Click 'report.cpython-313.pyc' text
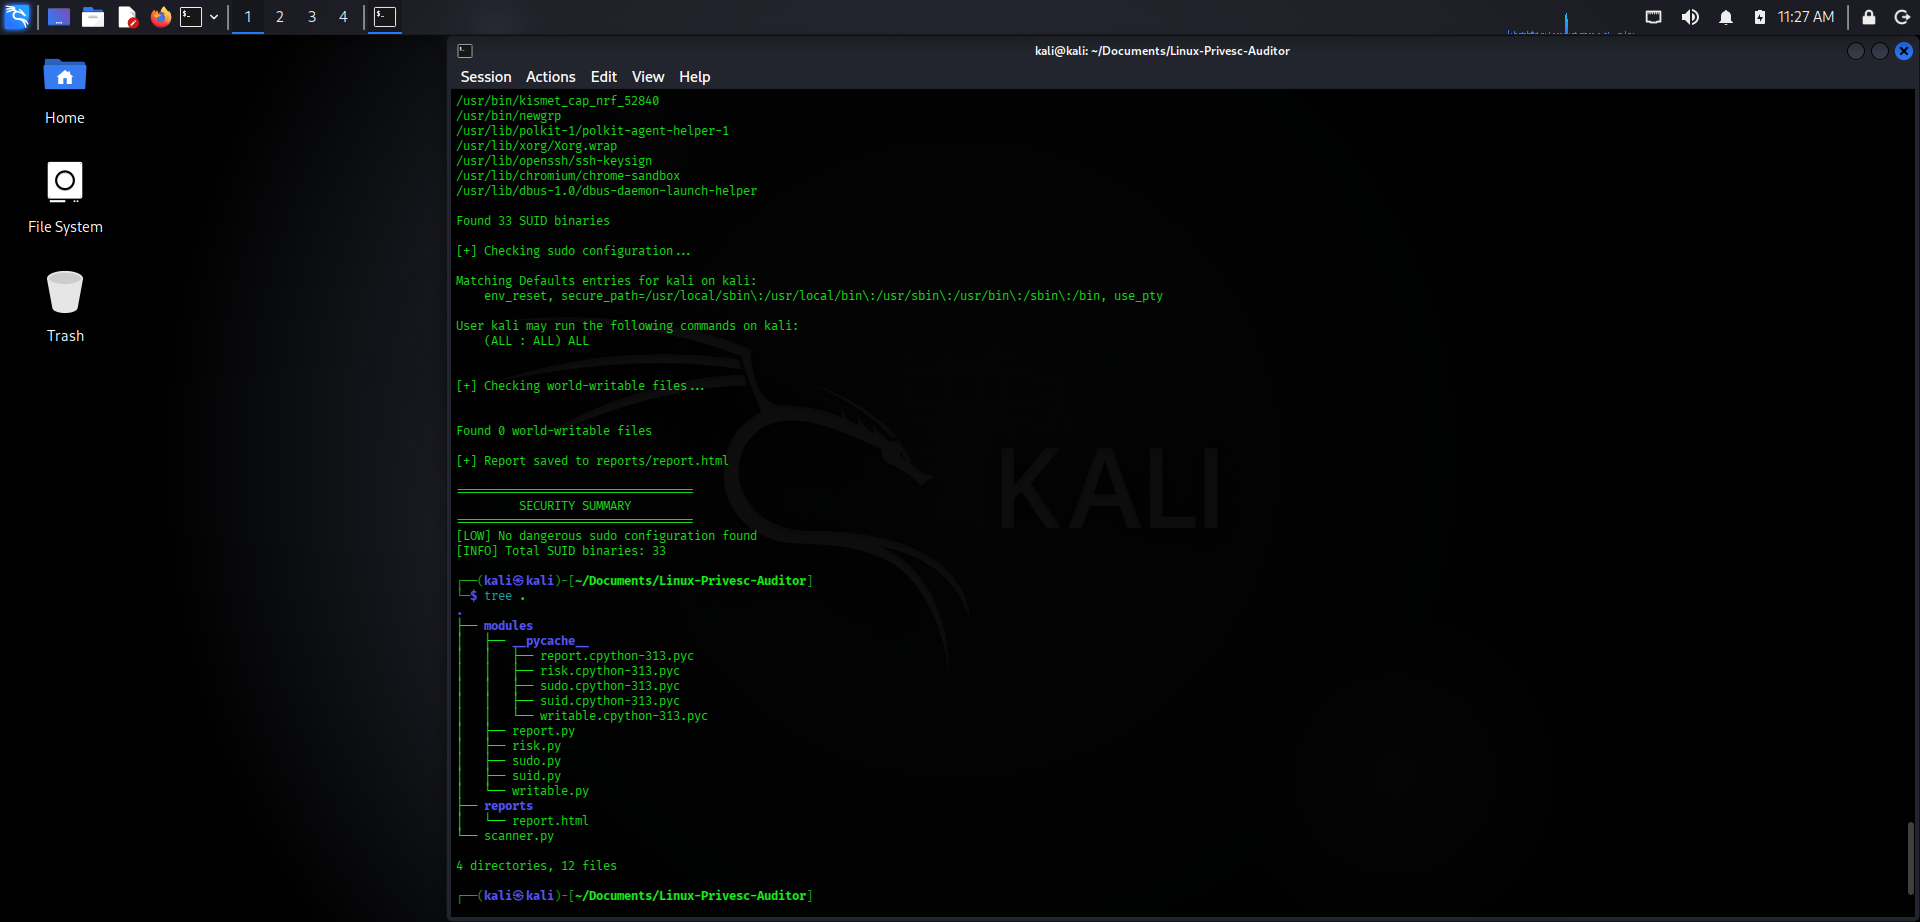 [x=617, y=656]
